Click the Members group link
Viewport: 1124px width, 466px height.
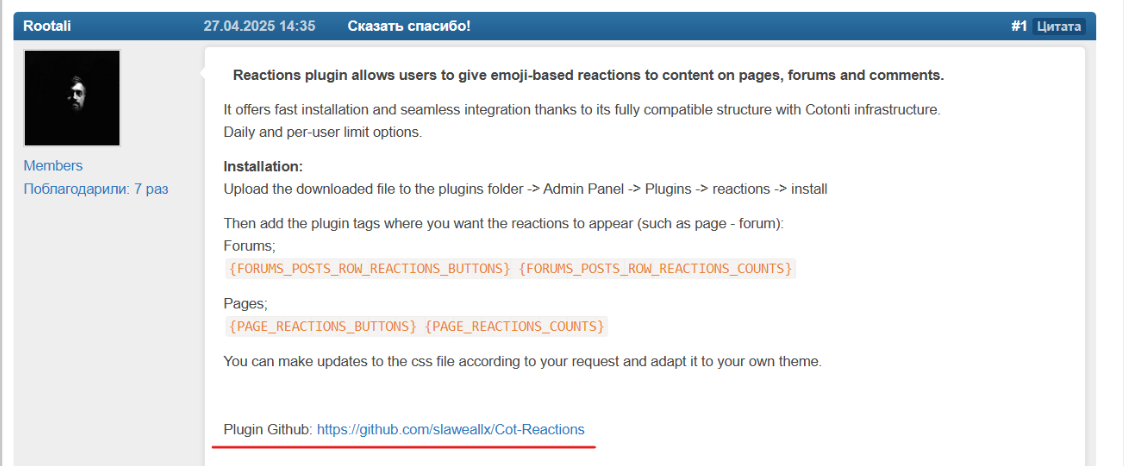click(x=53, y=166)
